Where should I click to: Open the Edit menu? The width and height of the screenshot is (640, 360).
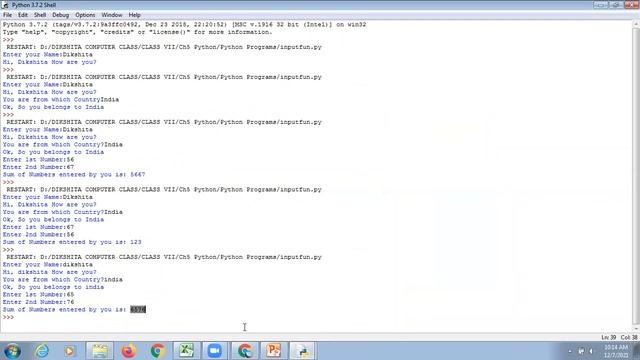(x=23, y=15)
